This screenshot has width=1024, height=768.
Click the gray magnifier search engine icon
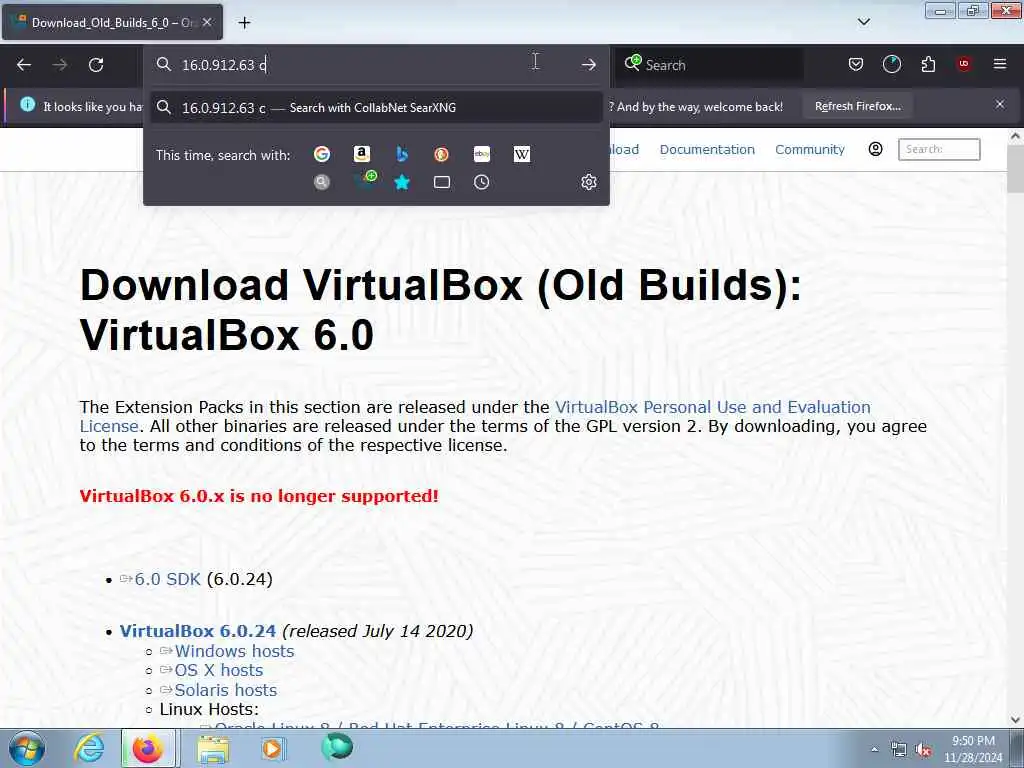(321, 182)
